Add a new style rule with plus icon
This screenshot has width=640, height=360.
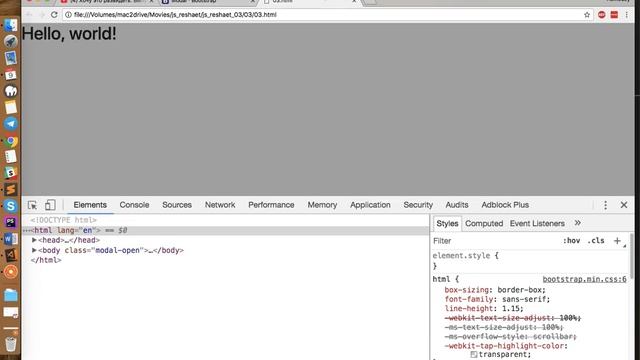[x=617, y=241]
